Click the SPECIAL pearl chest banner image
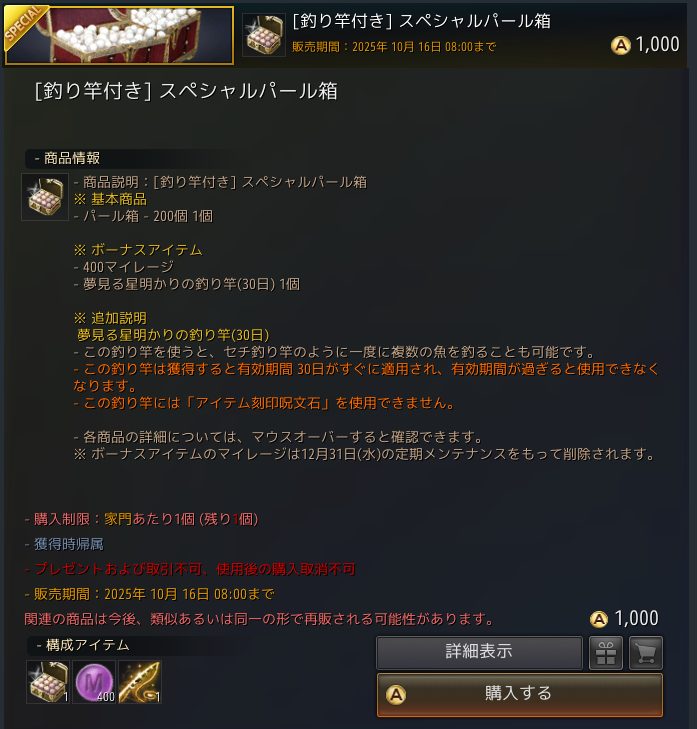The width and height of the screenshot is (697, 729). (x=119, y=35)
